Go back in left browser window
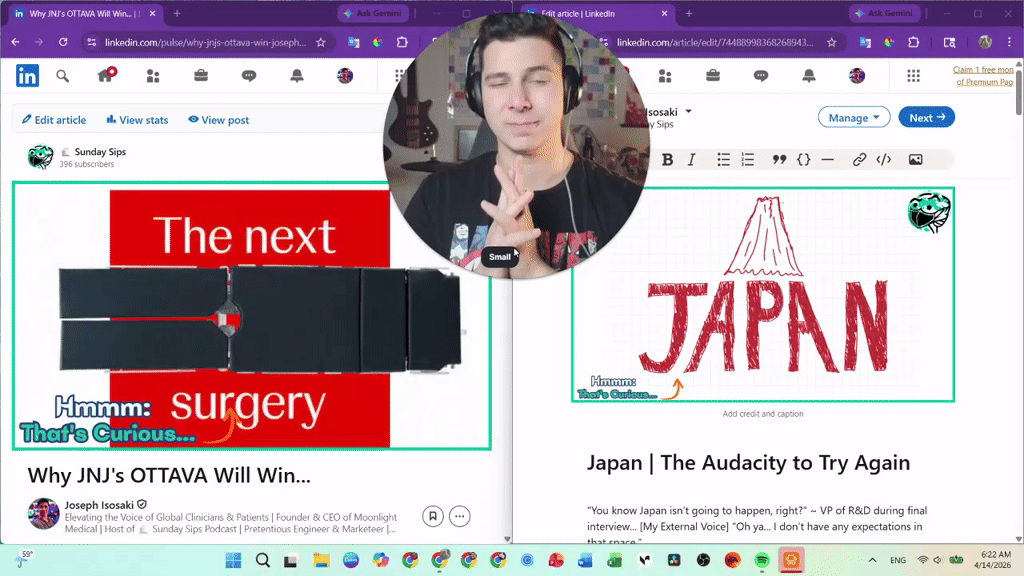The width and height of the screenshot is (1024, 576). pyautogui.click(x=16, y=42)
